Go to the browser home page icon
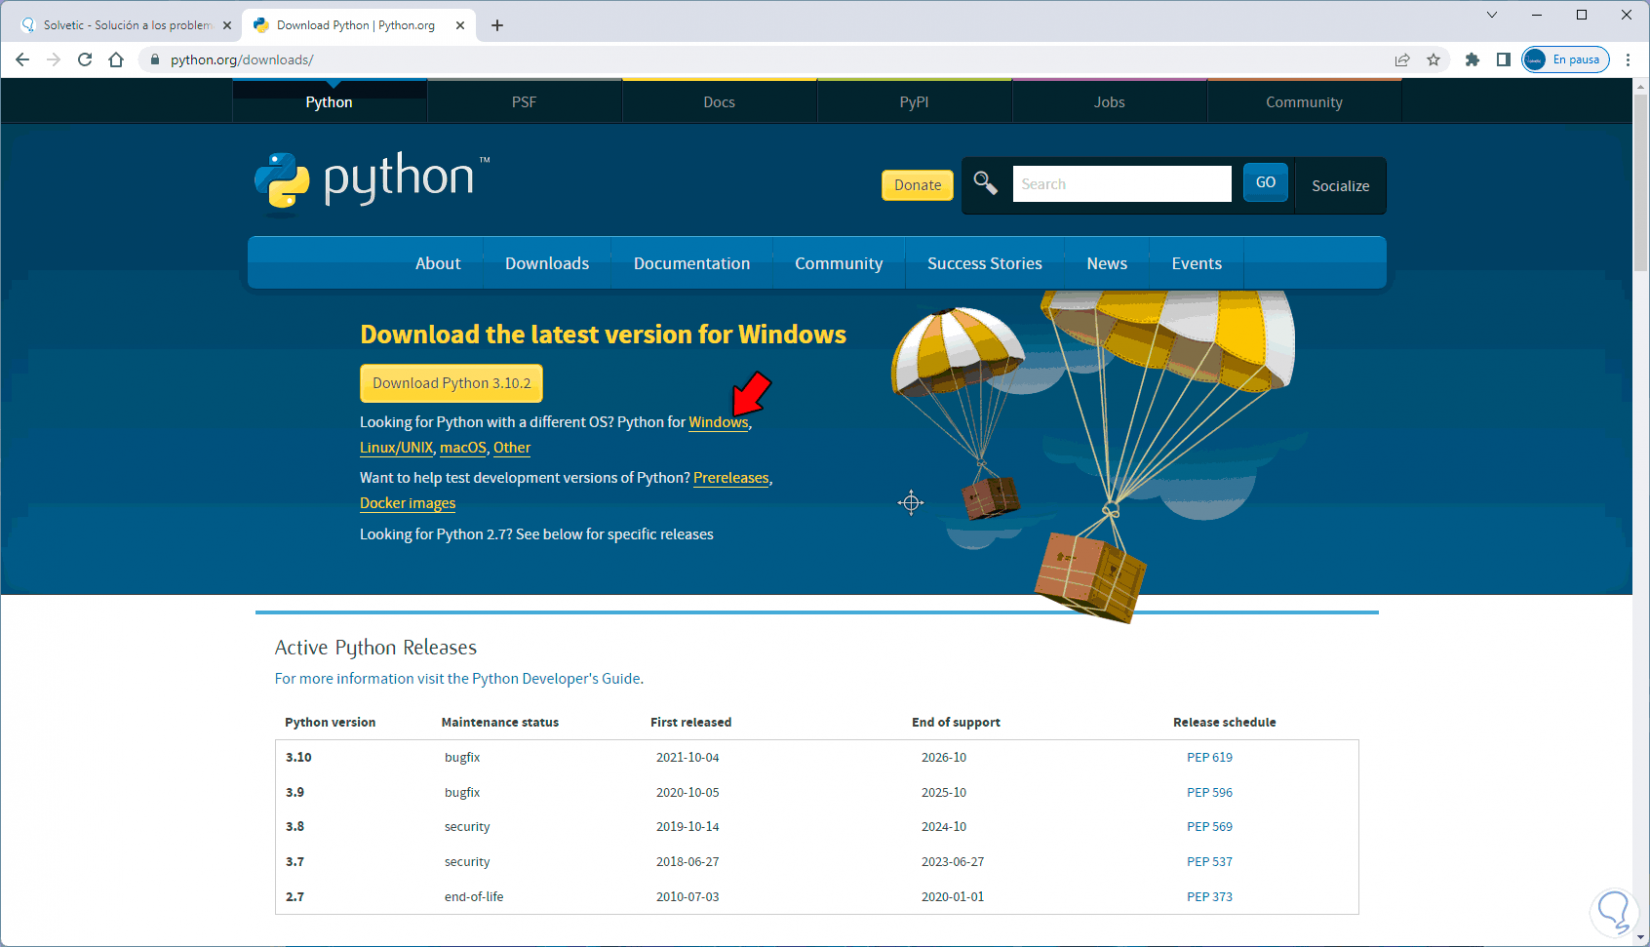This screenshot has height=947, width=1650. point(116,60)
